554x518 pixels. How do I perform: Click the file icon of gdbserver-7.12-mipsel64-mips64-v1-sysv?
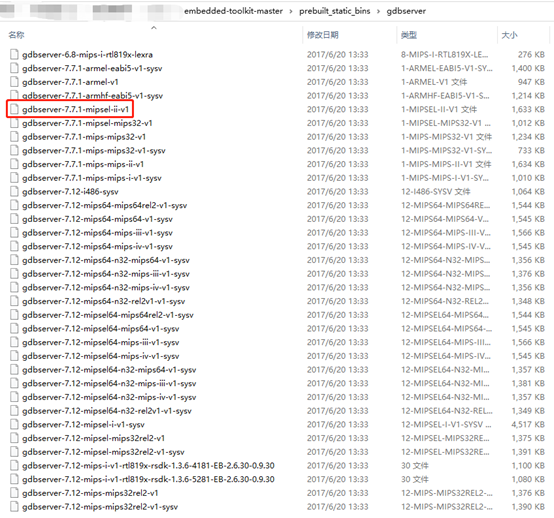click(14, 329)
